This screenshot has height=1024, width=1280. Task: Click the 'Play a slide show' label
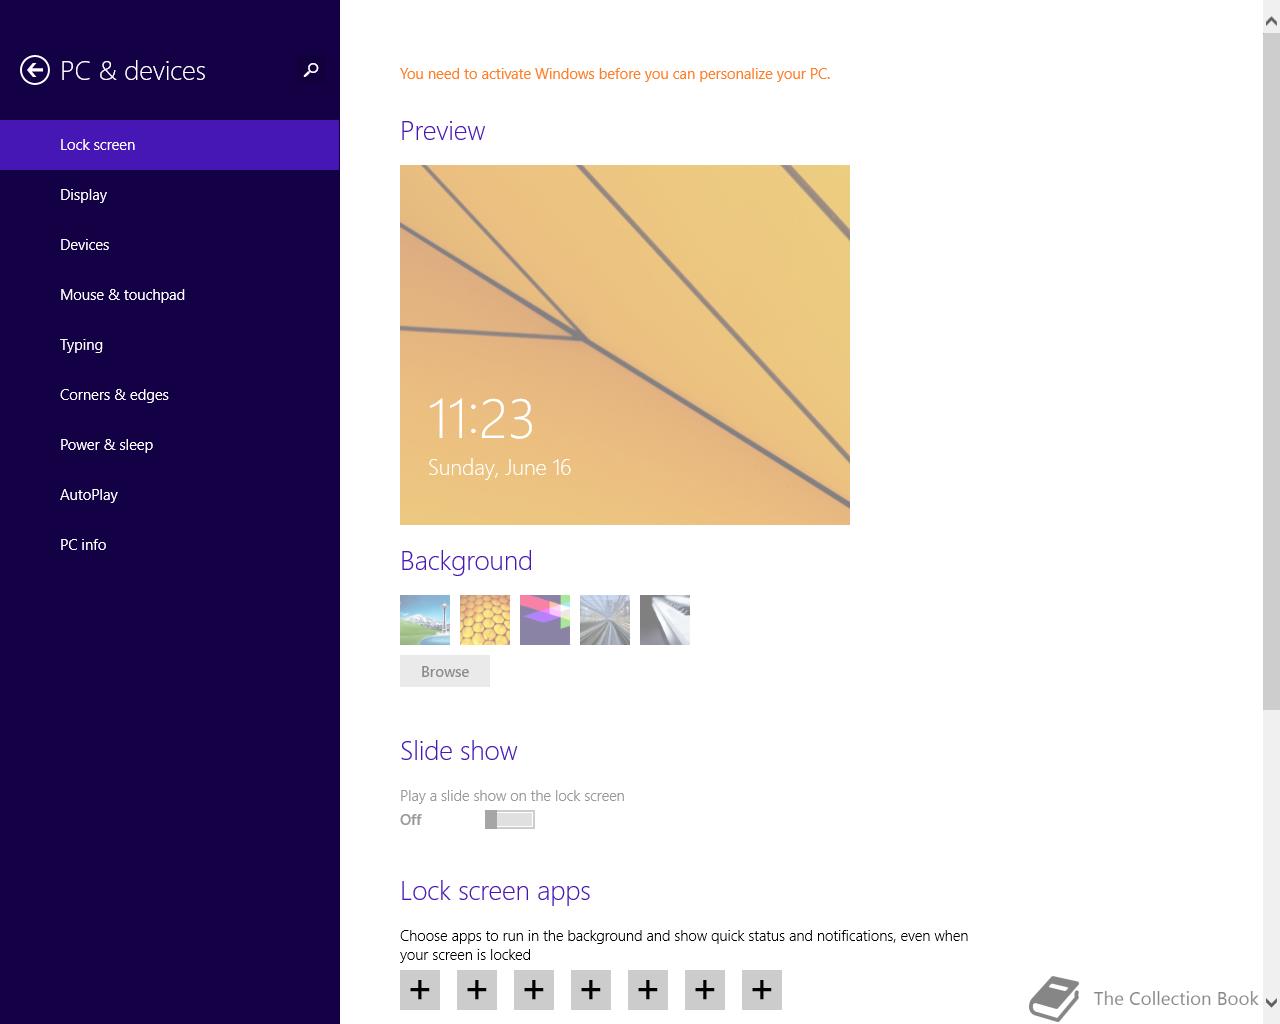pyautogui.click(x=512, y=796)
